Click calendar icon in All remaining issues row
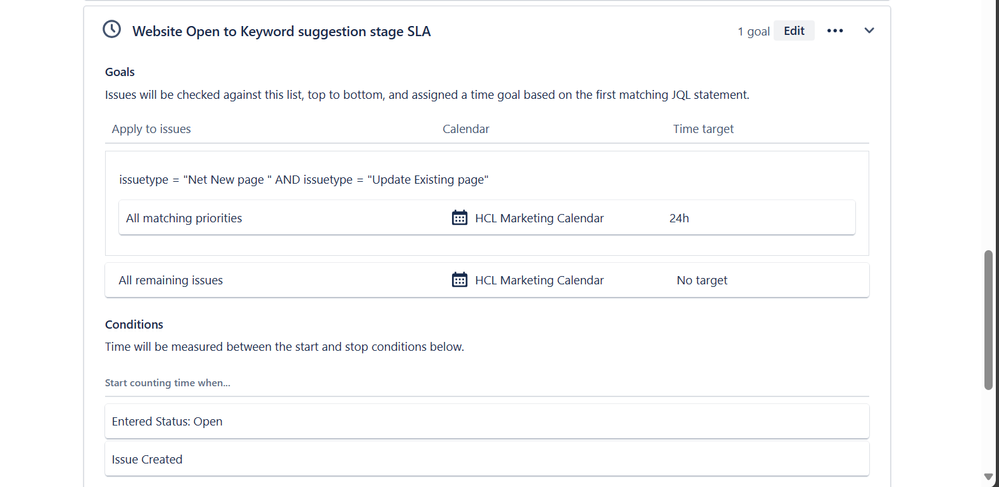 [x=459, y=280]
